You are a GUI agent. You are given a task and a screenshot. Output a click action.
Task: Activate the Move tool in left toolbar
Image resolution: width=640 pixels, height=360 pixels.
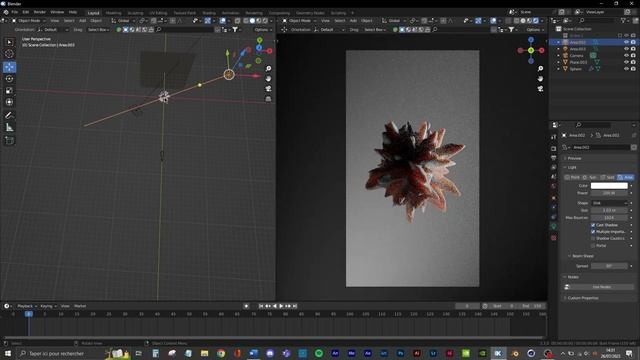[x=9, y=67]
